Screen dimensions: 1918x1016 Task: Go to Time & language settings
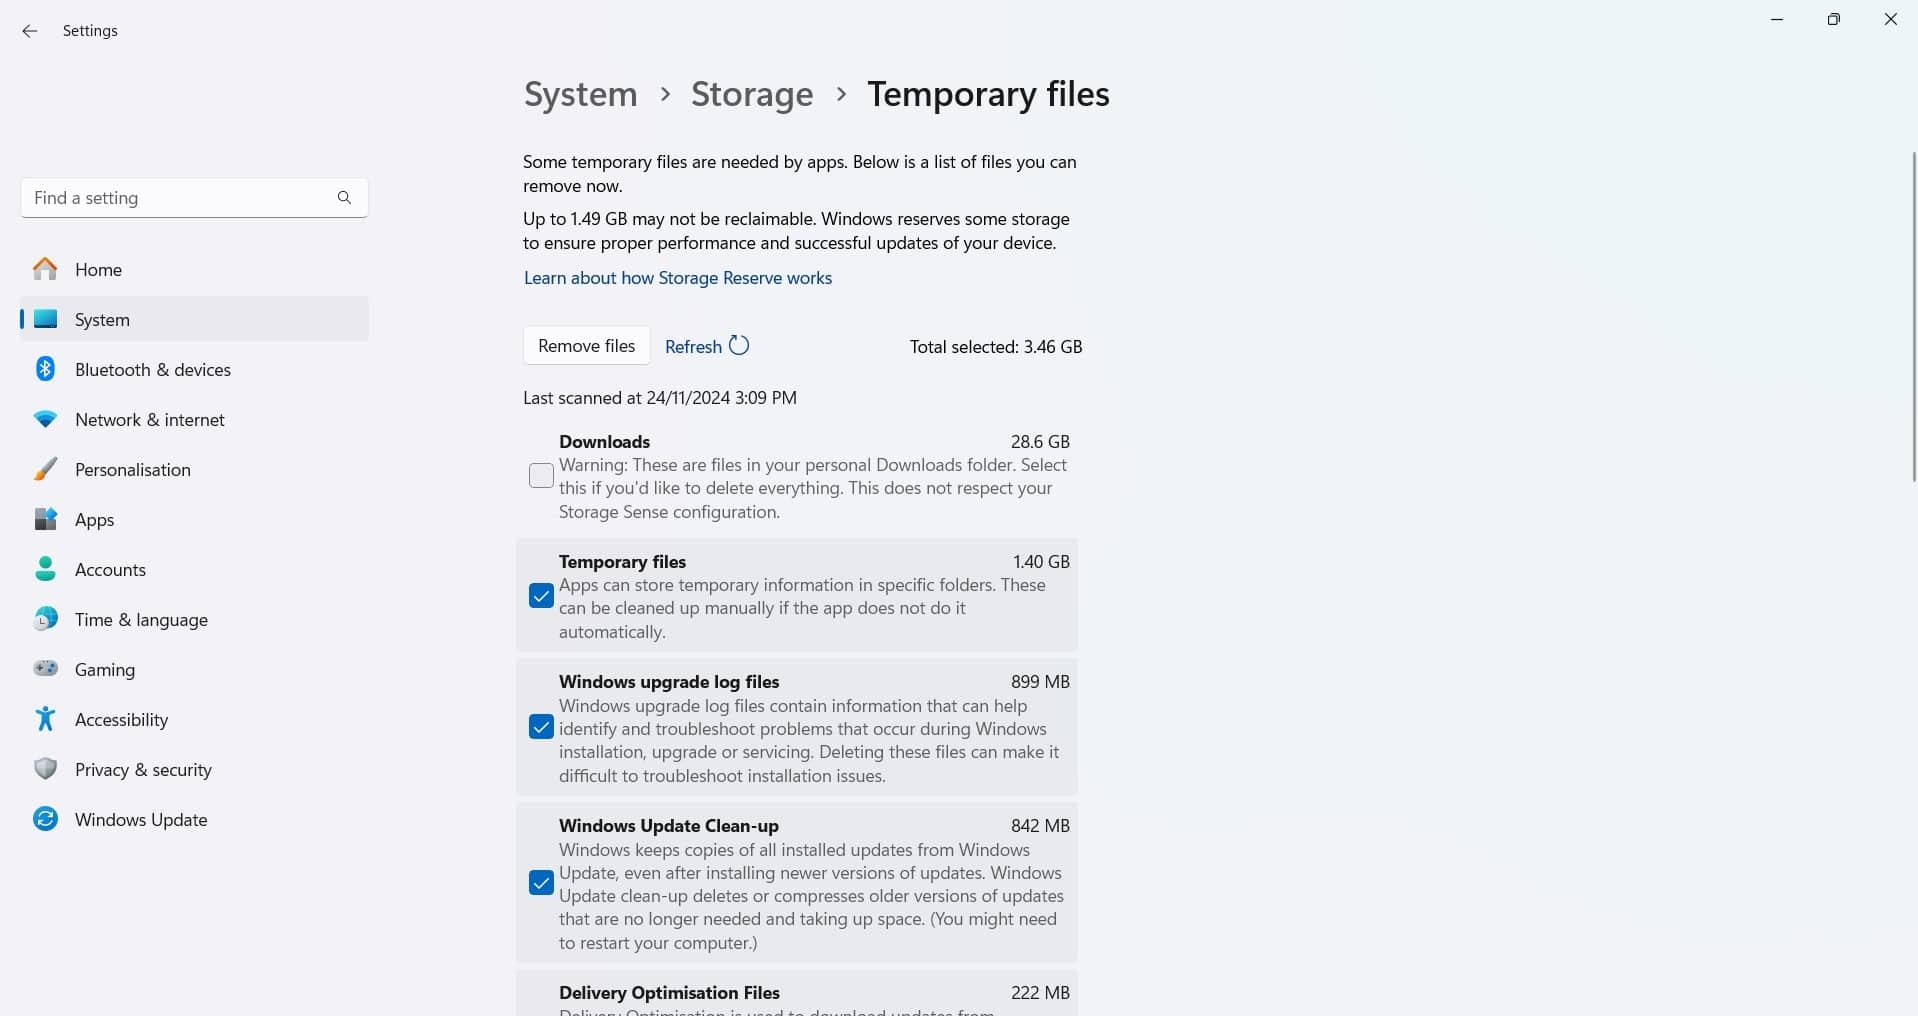point(141,619)
